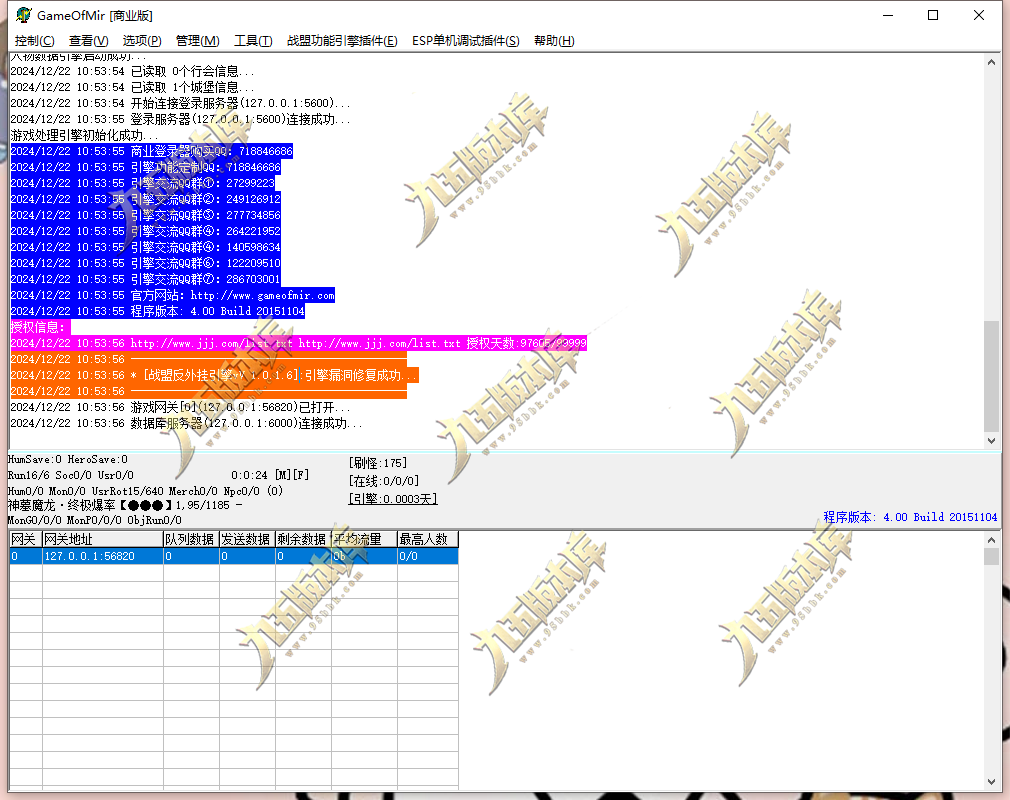Click the orange 引擎漏洞修复成功 log line
This screenshot has width=1010, height=800.
[214, 375]
